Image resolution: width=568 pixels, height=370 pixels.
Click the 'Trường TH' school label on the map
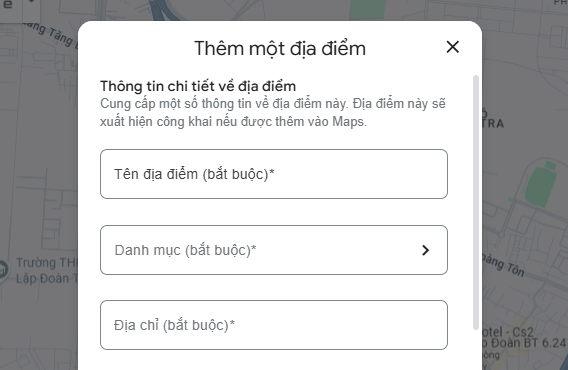pos(46,262)
